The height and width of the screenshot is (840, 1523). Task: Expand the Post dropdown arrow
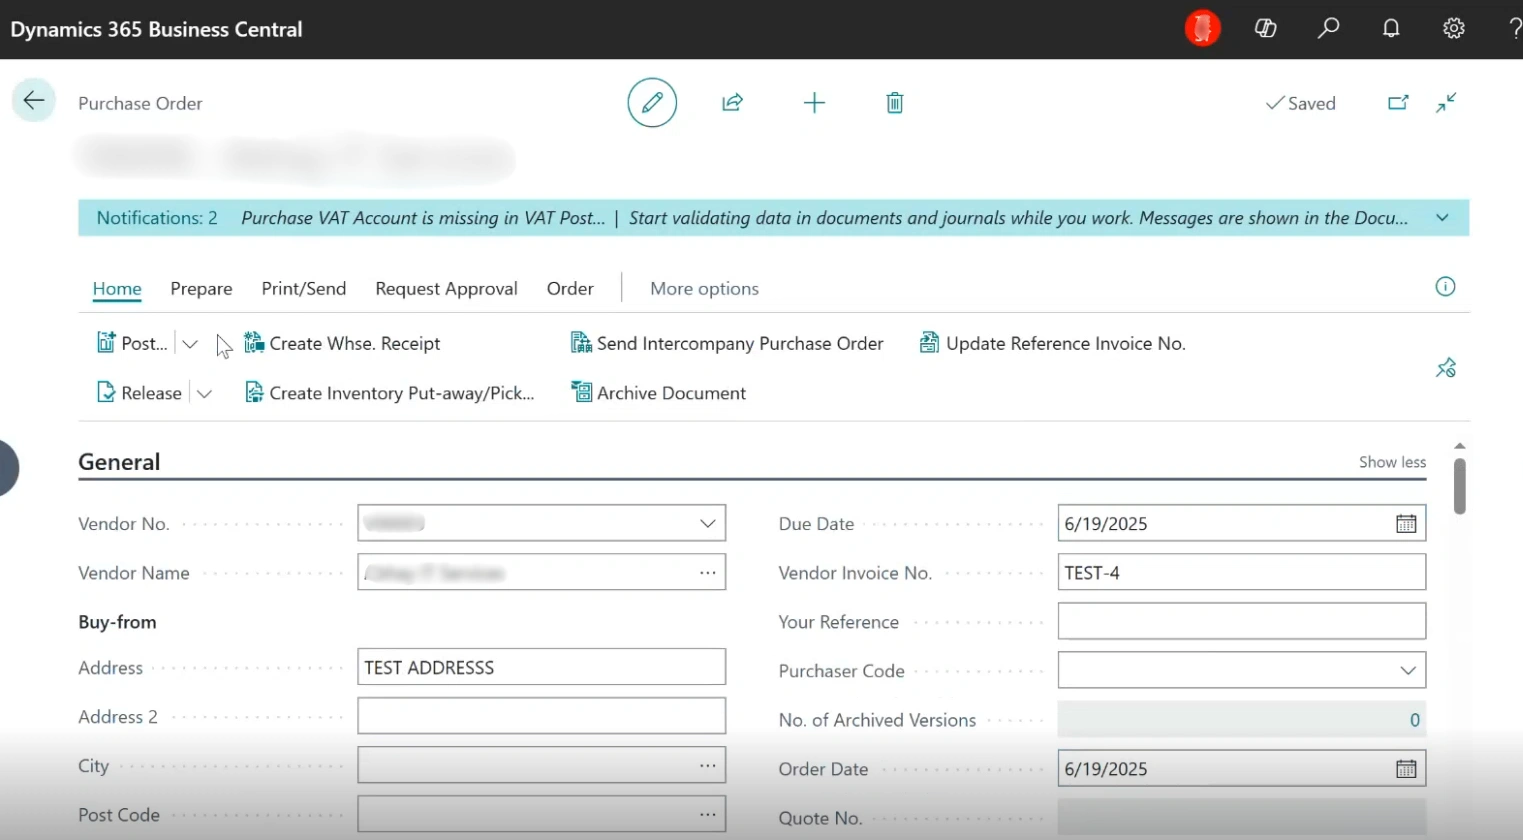coord(190,343)
